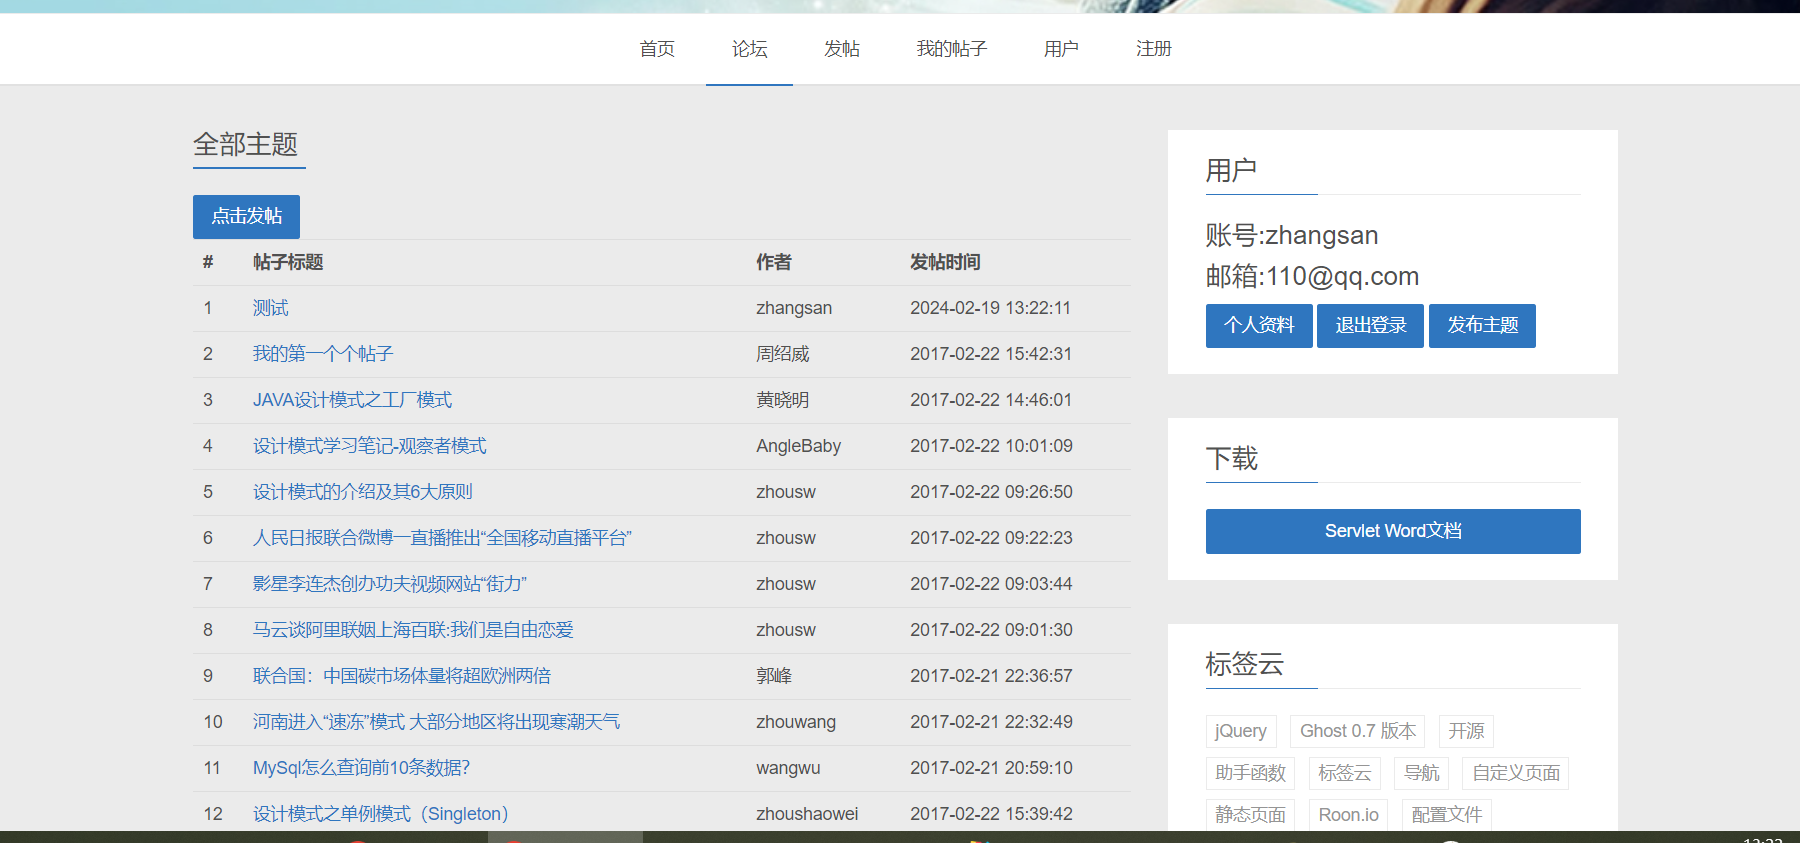This screenshot has height=843, width=1800.
Task: Open the post 设计模式的介绍及其6大原则
Action: pos(362,492)
